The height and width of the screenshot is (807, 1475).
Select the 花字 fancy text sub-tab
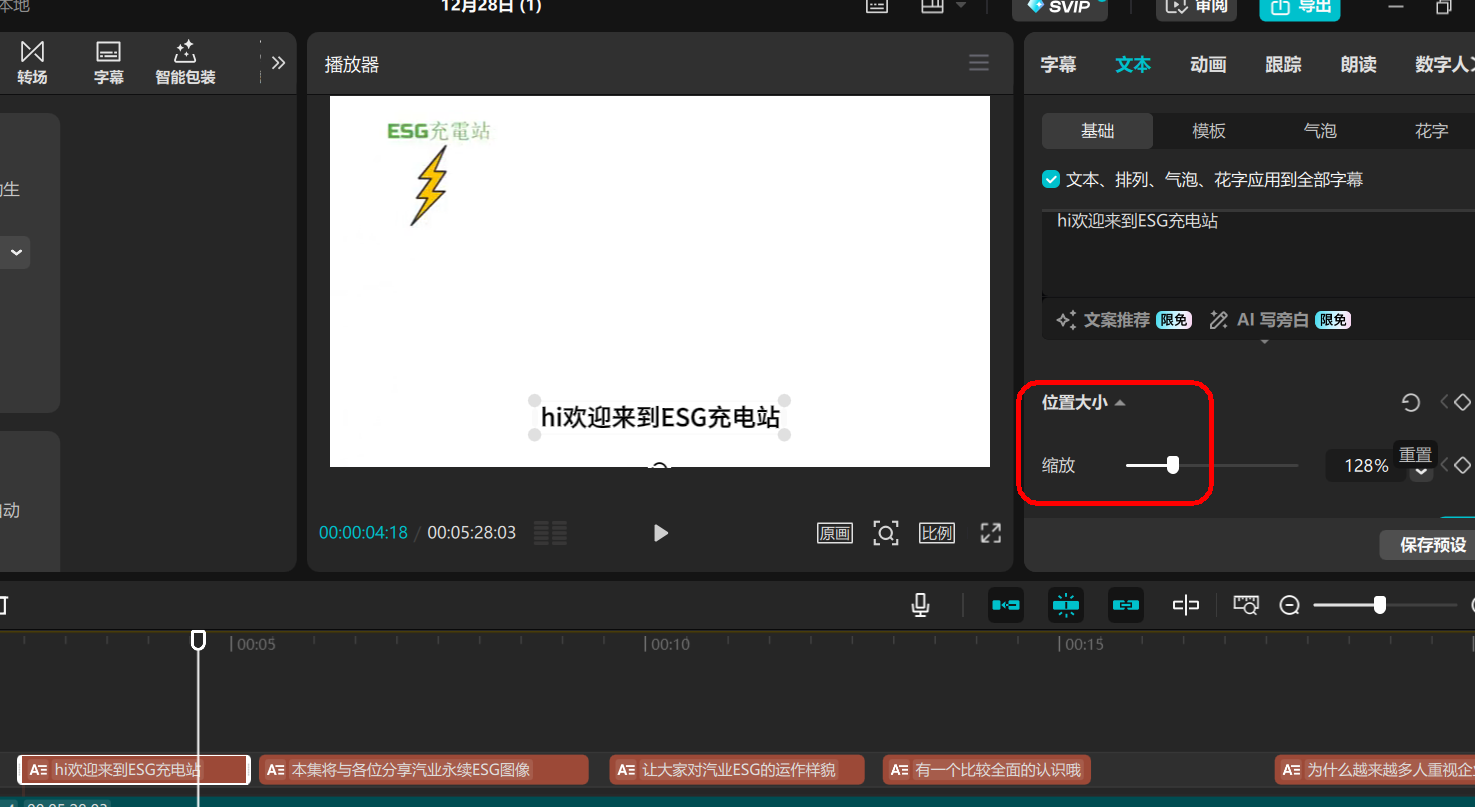1431,131
